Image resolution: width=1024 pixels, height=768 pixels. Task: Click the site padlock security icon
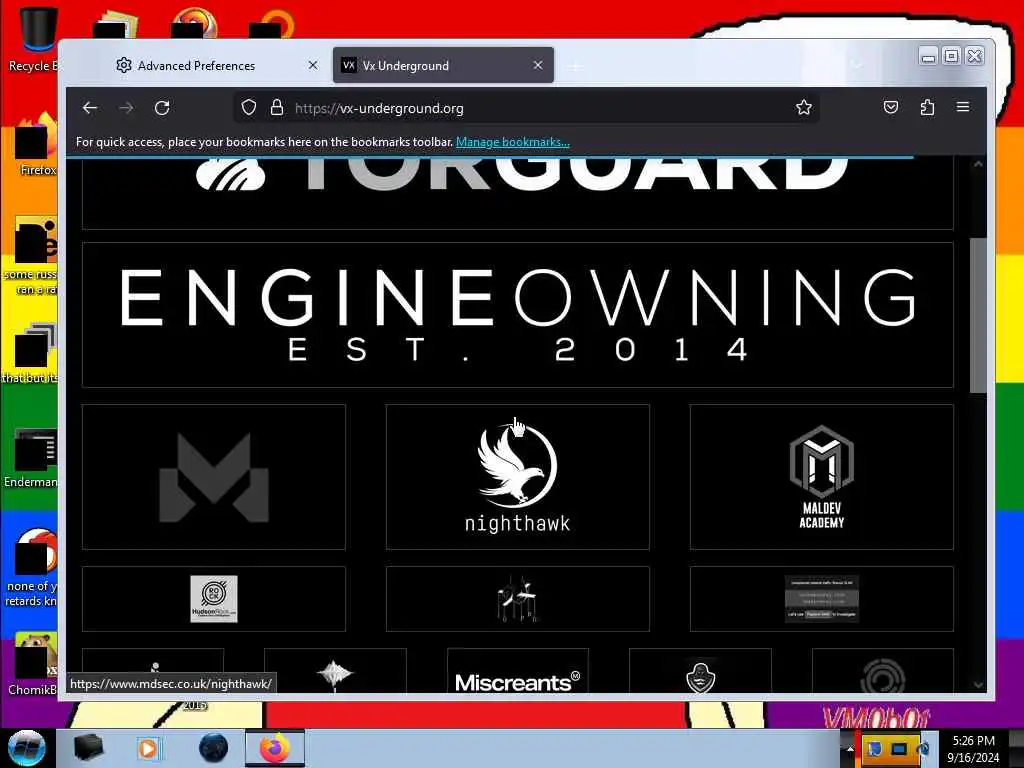click(277, 108)
